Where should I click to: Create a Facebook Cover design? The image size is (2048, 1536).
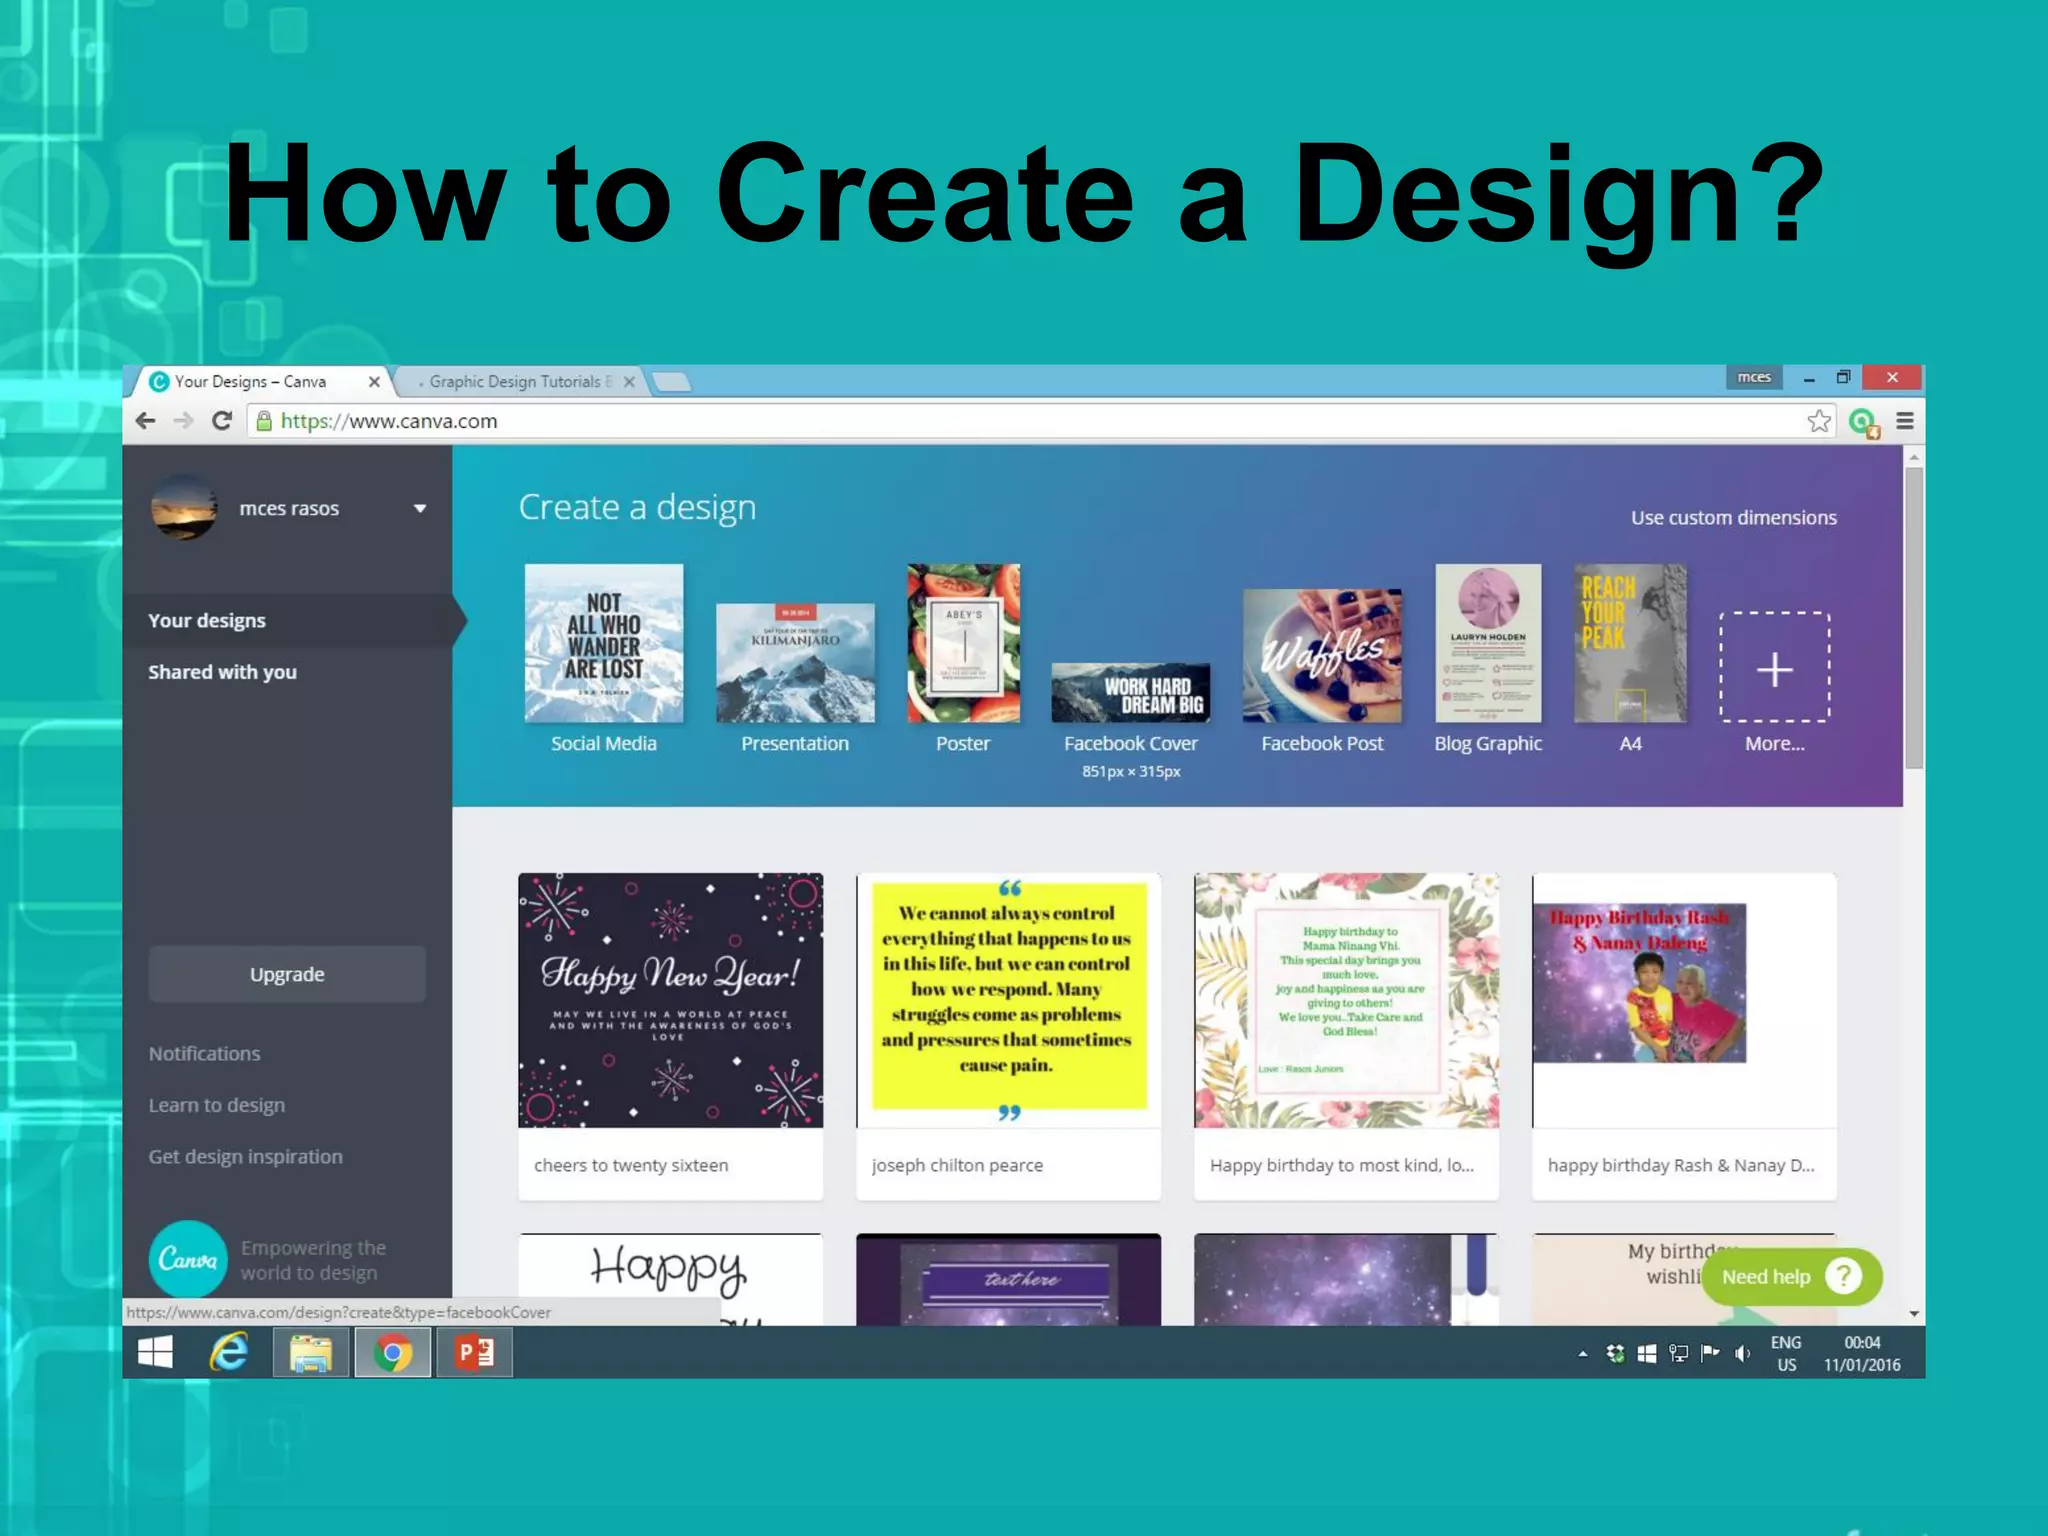(1130, 693)
